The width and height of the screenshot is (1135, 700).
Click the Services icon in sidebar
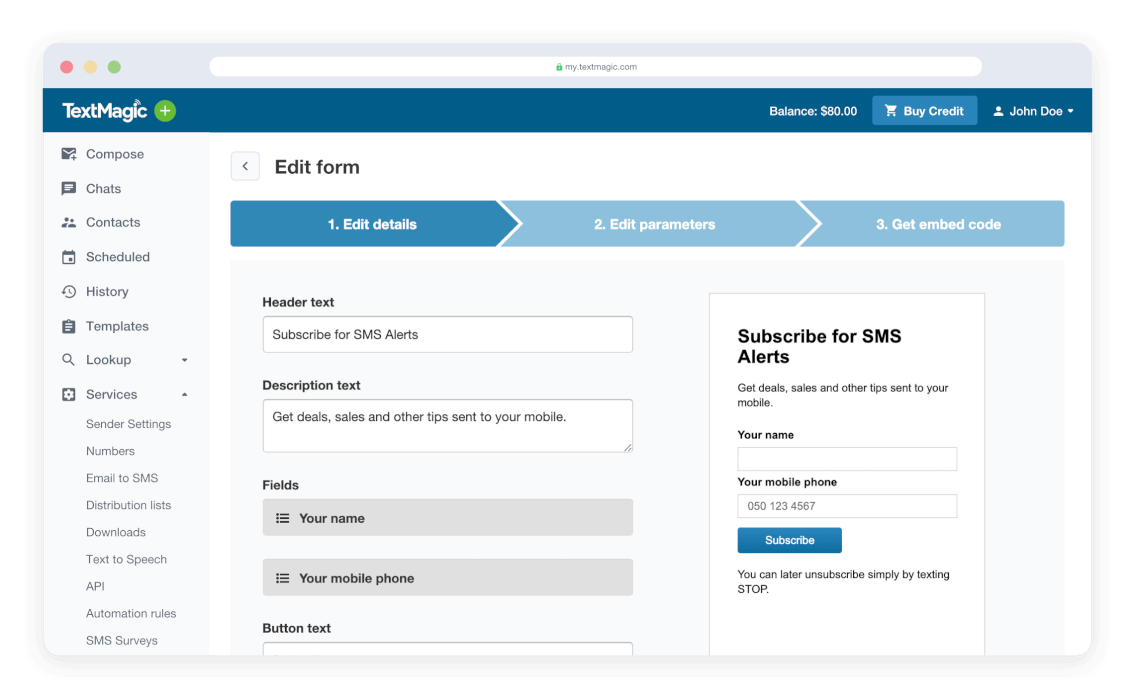point(69,395)
